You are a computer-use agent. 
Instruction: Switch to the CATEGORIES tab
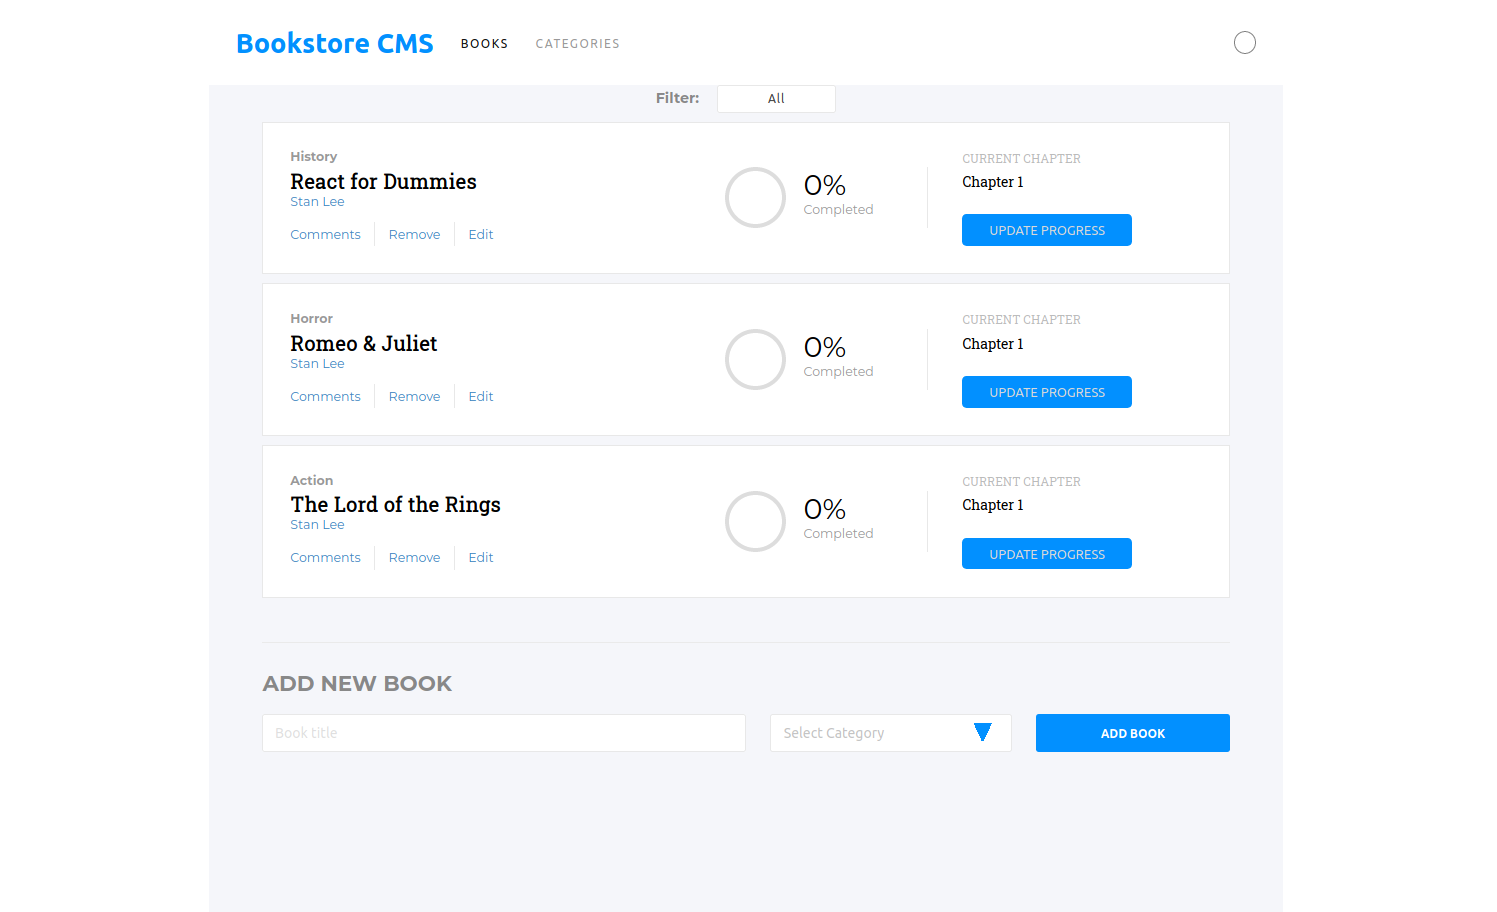(577, 43)
